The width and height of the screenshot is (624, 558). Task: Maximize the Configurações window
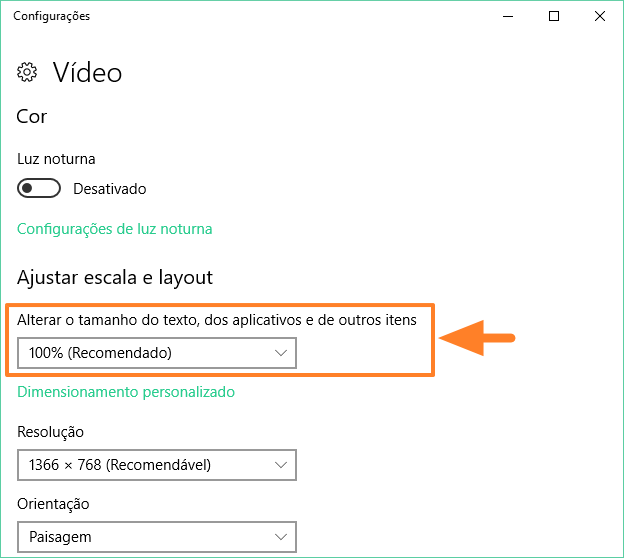tap(554, 16)
